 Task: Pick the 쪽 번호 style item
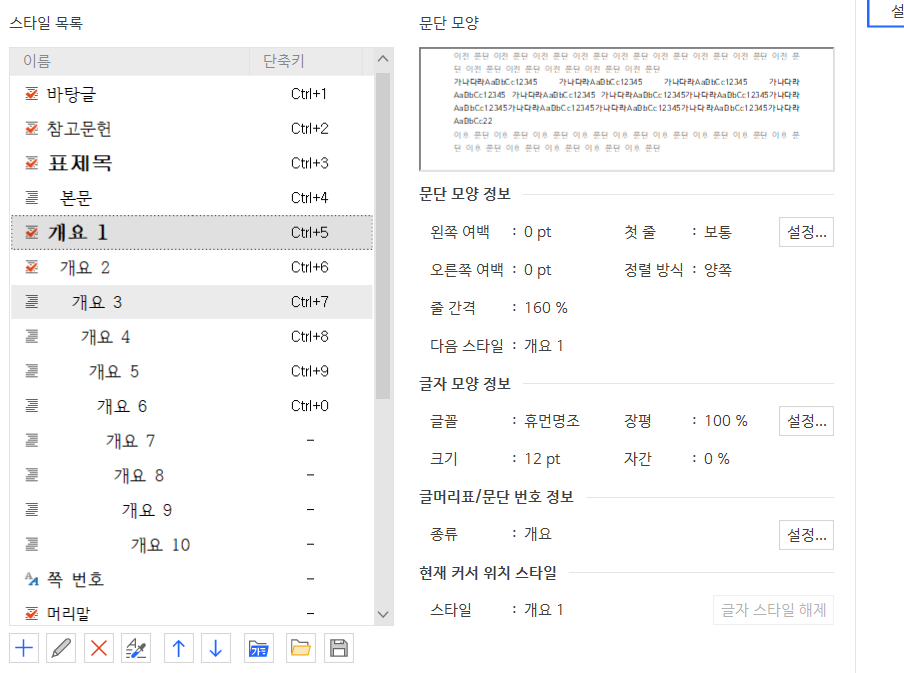(75, 579)
